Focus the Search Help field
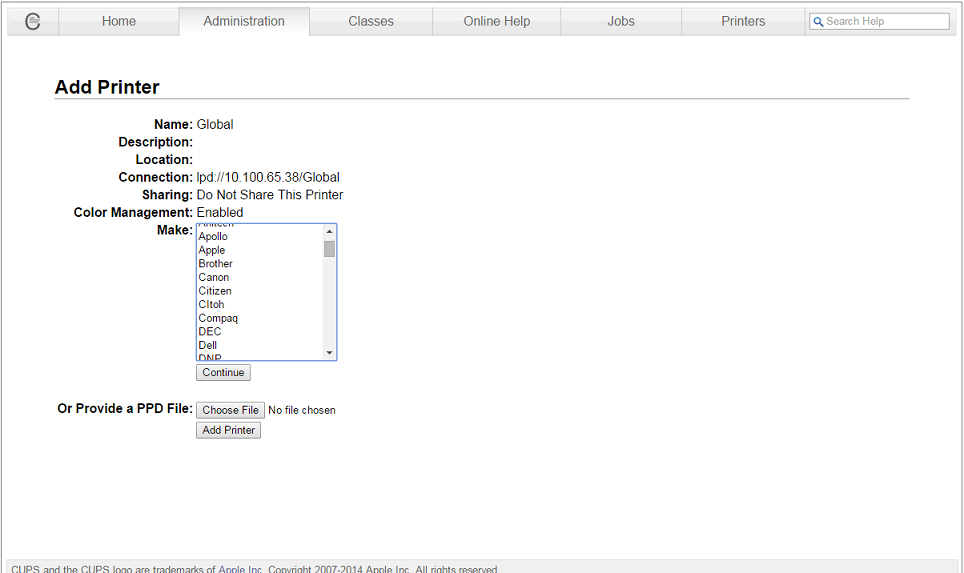Screen dimensions: 964x573 click(879, 22)
